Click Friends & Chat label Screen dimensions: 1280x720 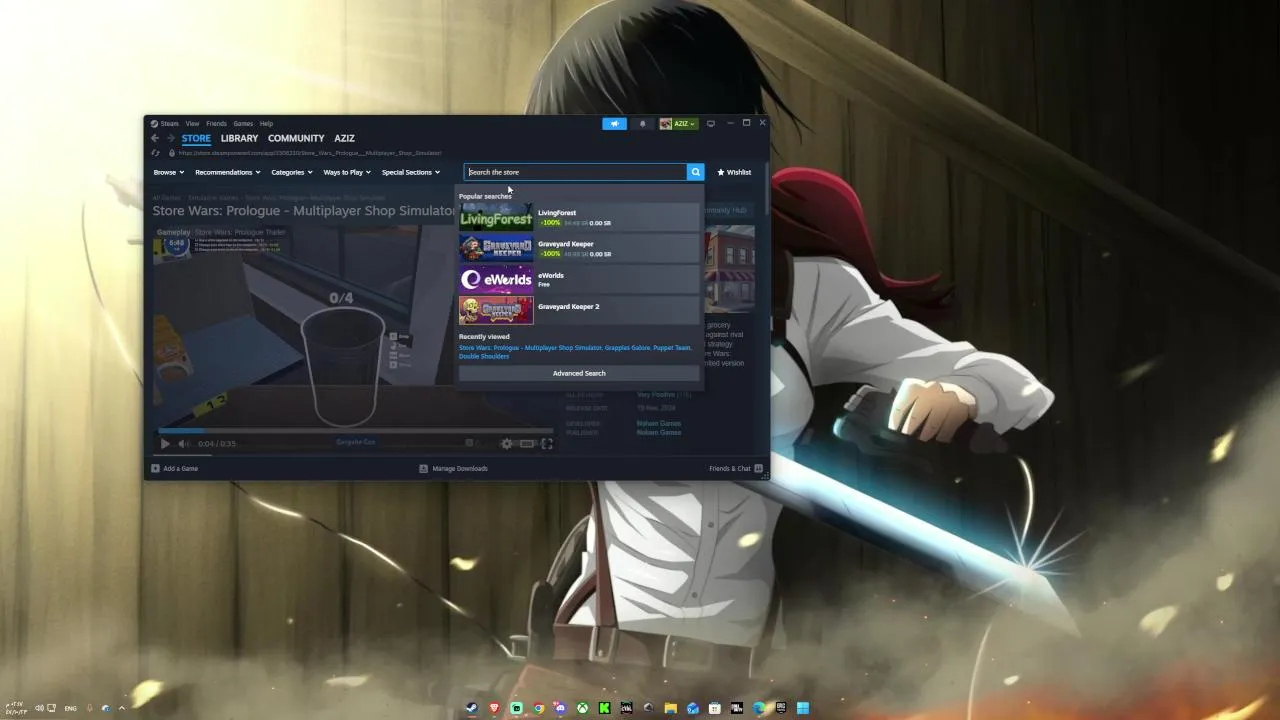coord(729,468)
